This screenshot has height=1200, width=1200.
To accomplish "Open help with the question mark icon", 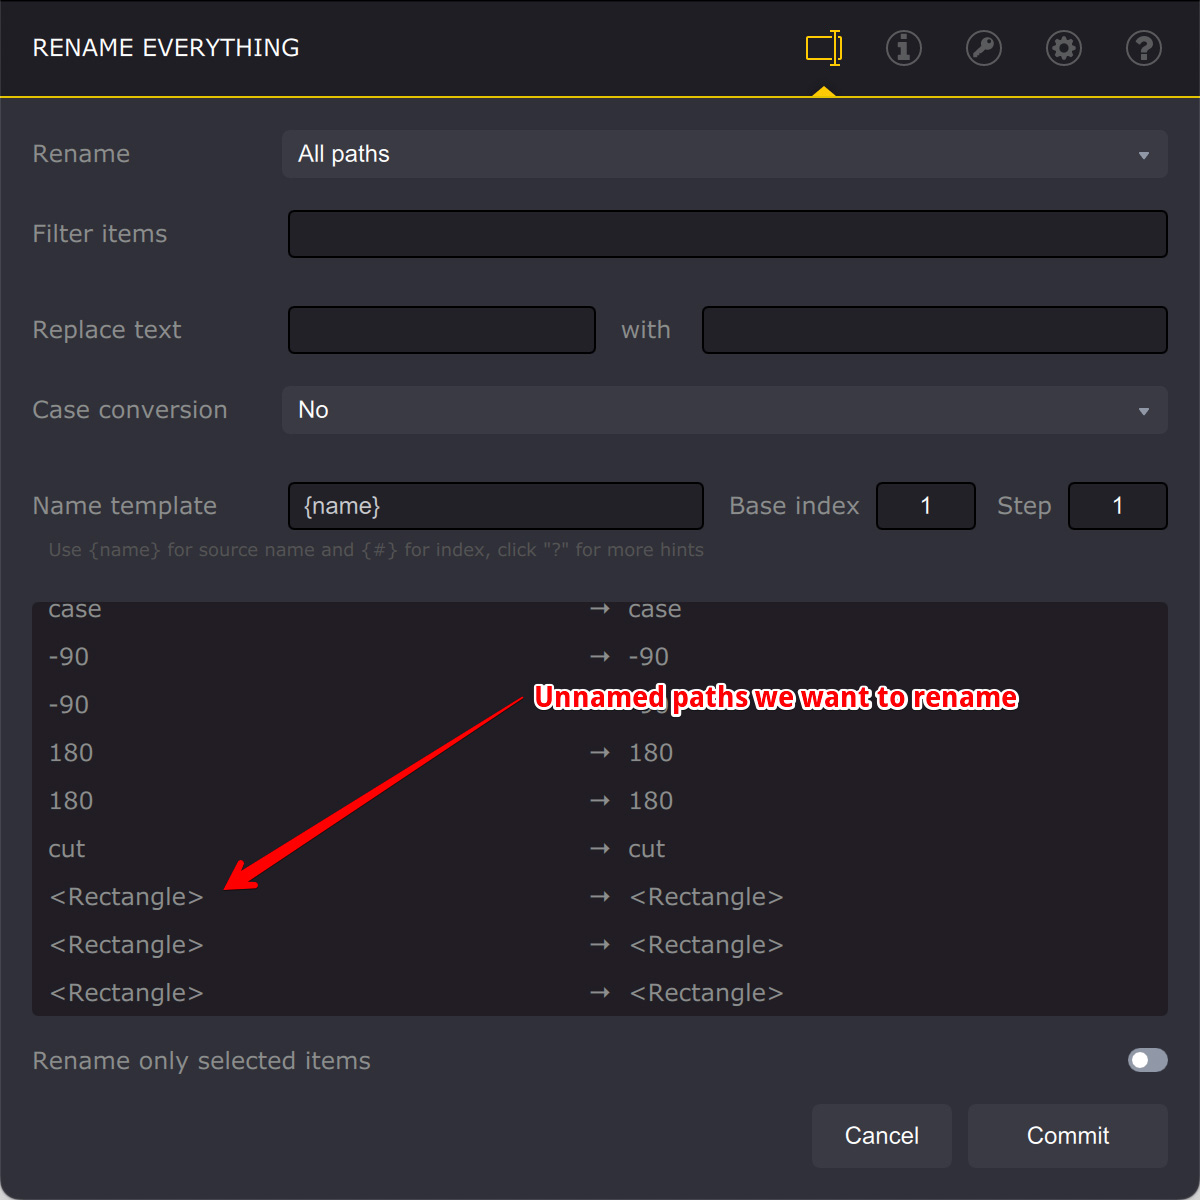I will 1143,48.
